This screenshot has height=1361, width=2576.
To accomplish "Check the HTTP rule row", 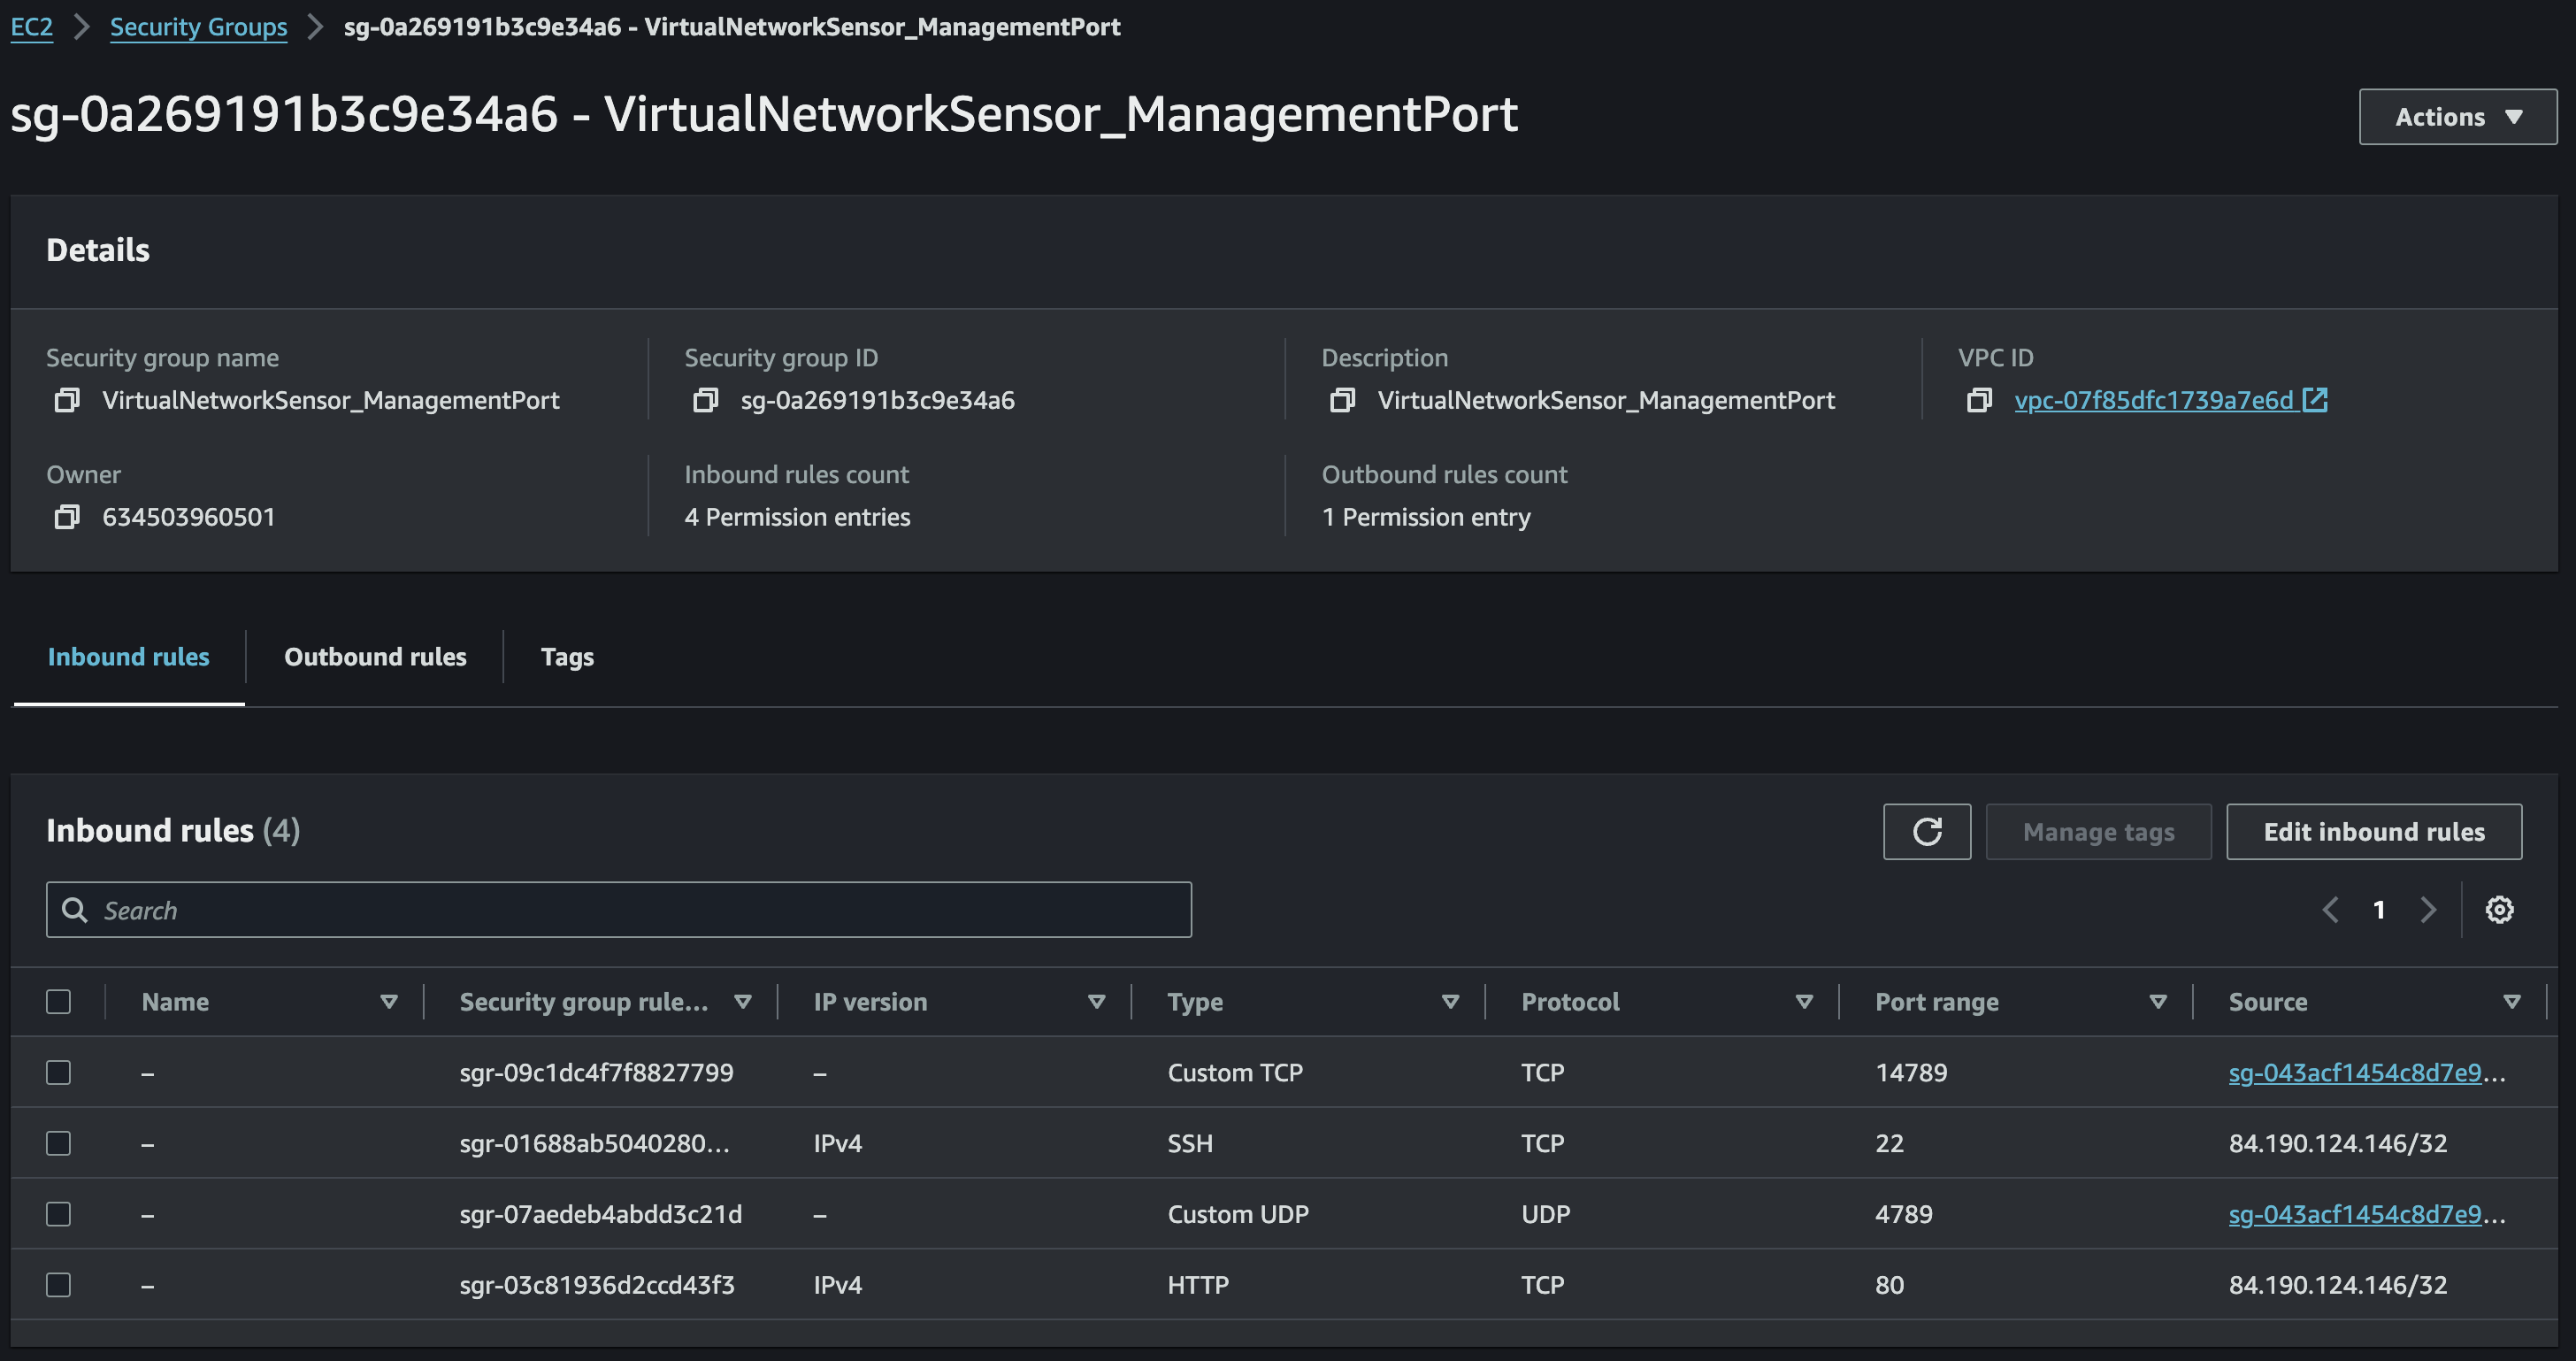I will coord(59,1284).
